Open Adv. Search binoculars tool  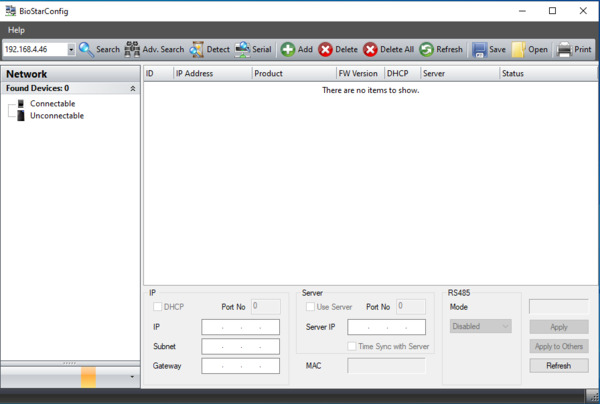[132, 50]
